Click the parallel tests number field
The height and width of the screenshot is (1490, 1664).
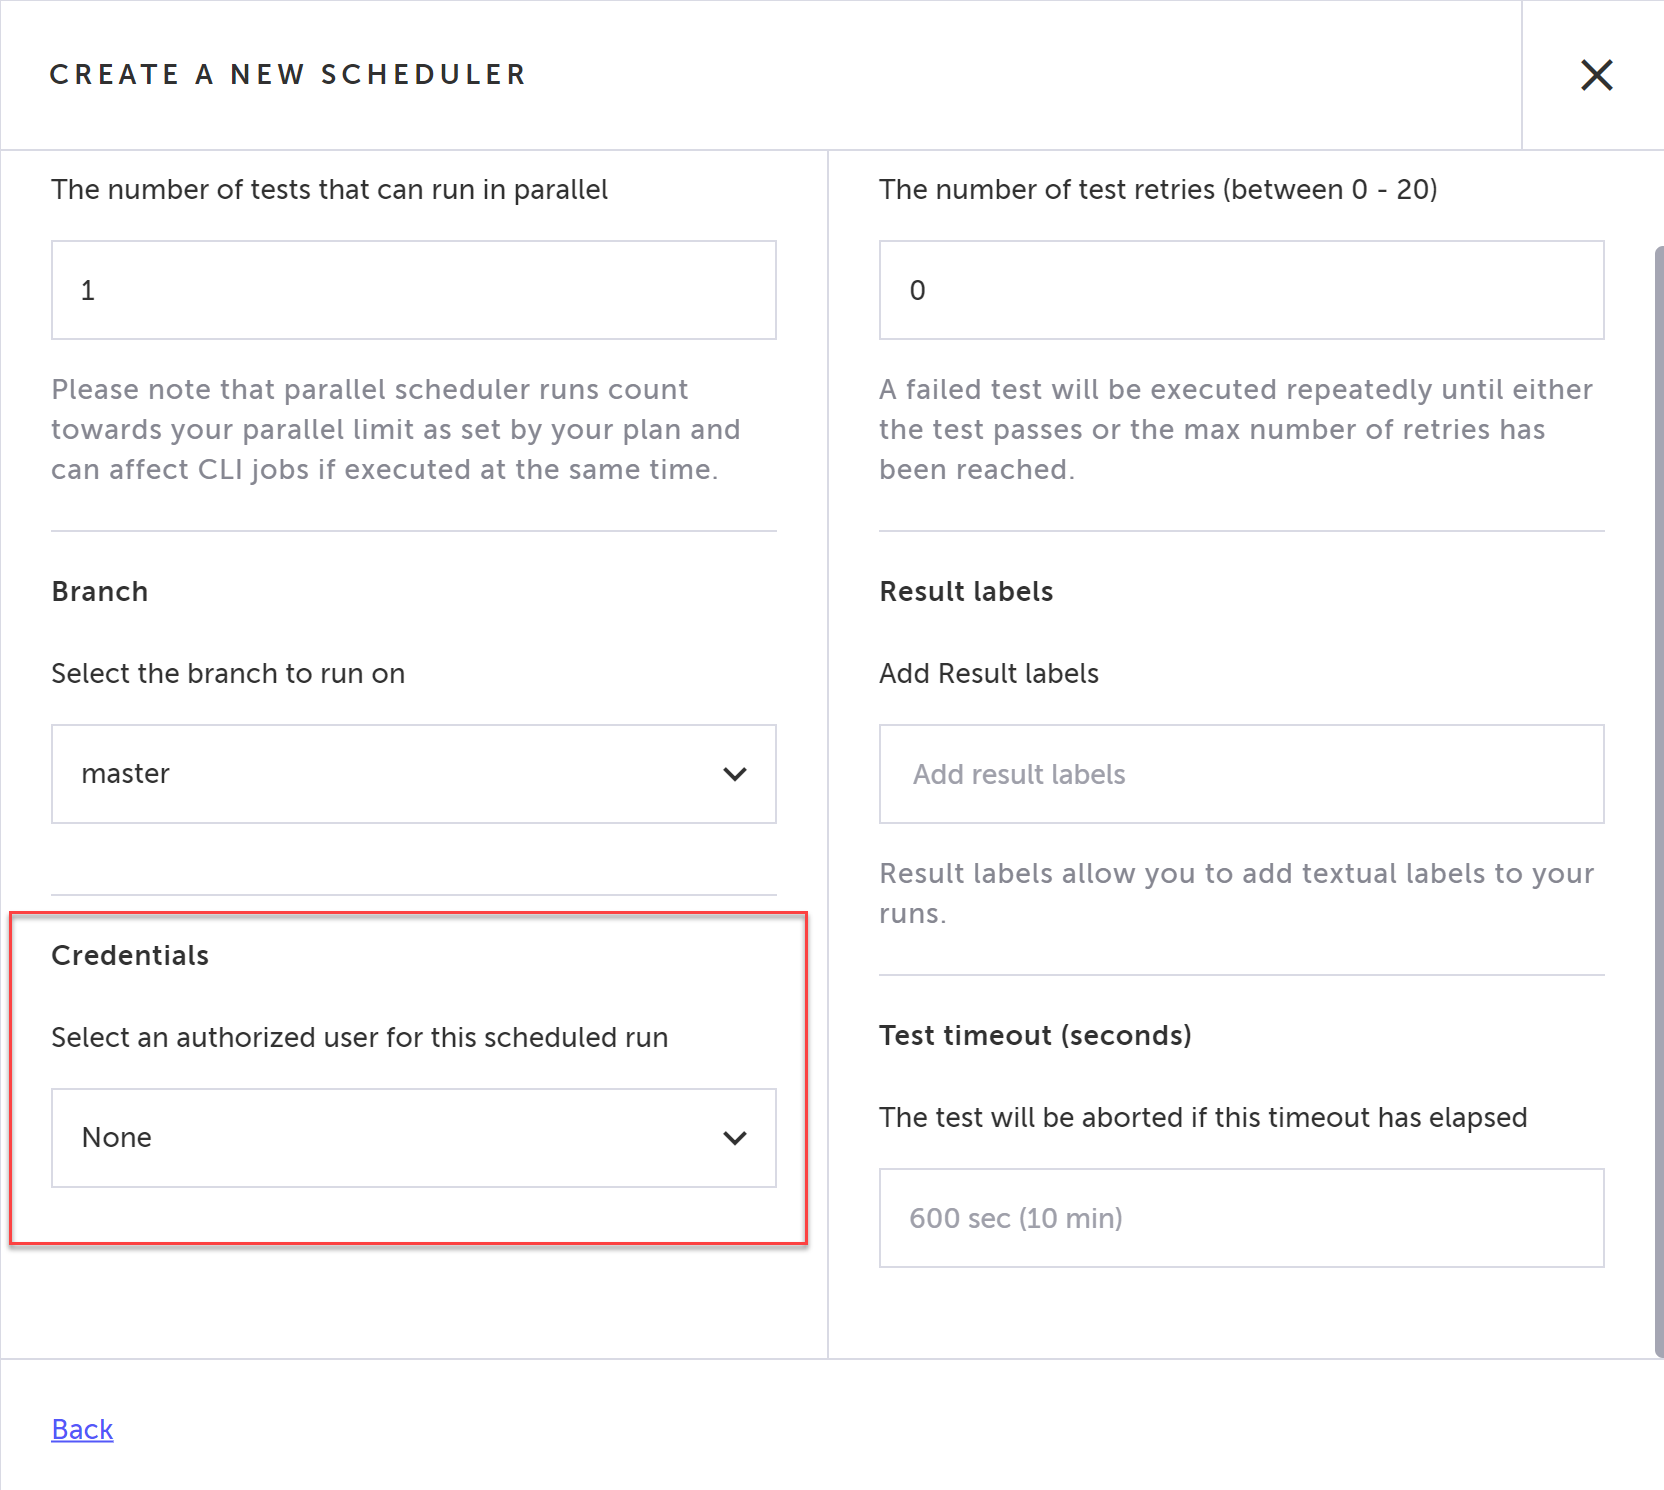click(413, 290)
